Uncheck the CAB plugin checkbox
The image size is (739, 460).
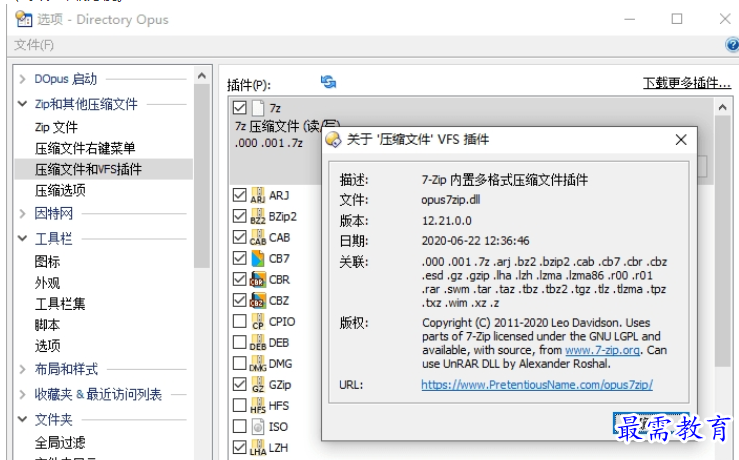point(239,237)
